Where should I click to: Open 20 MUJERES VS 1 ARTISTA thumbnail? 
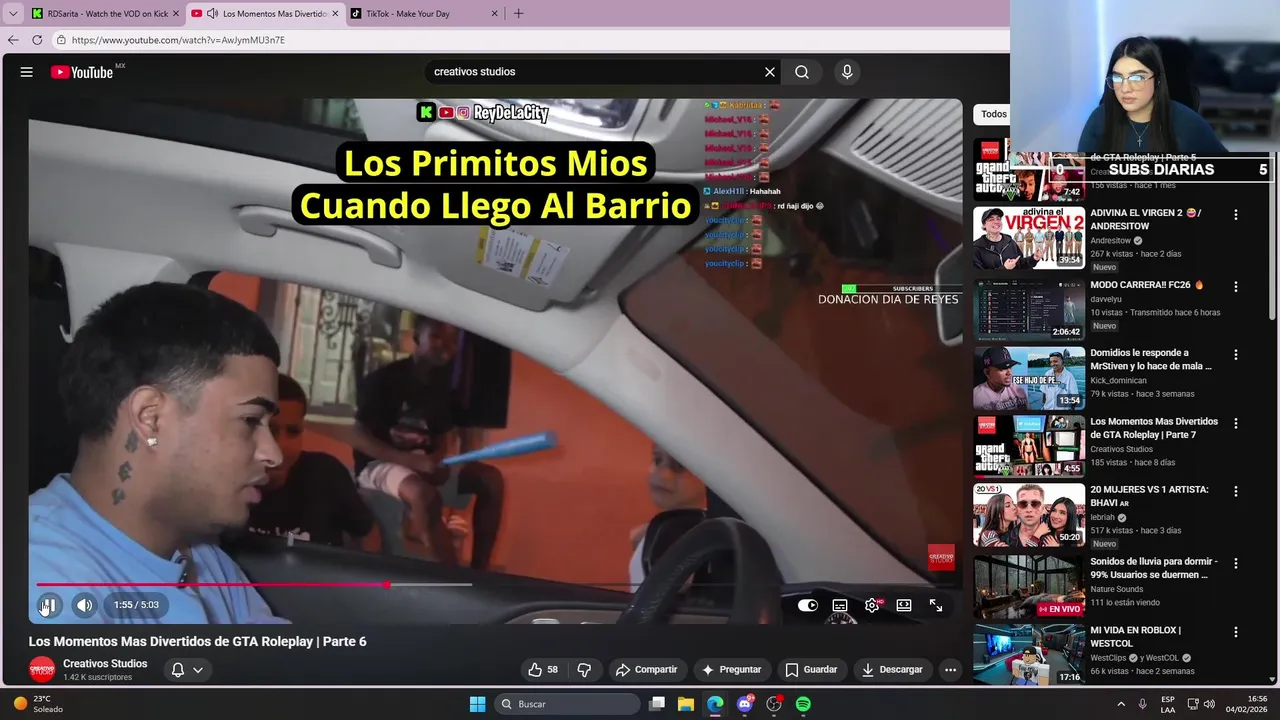(1029, 515)
